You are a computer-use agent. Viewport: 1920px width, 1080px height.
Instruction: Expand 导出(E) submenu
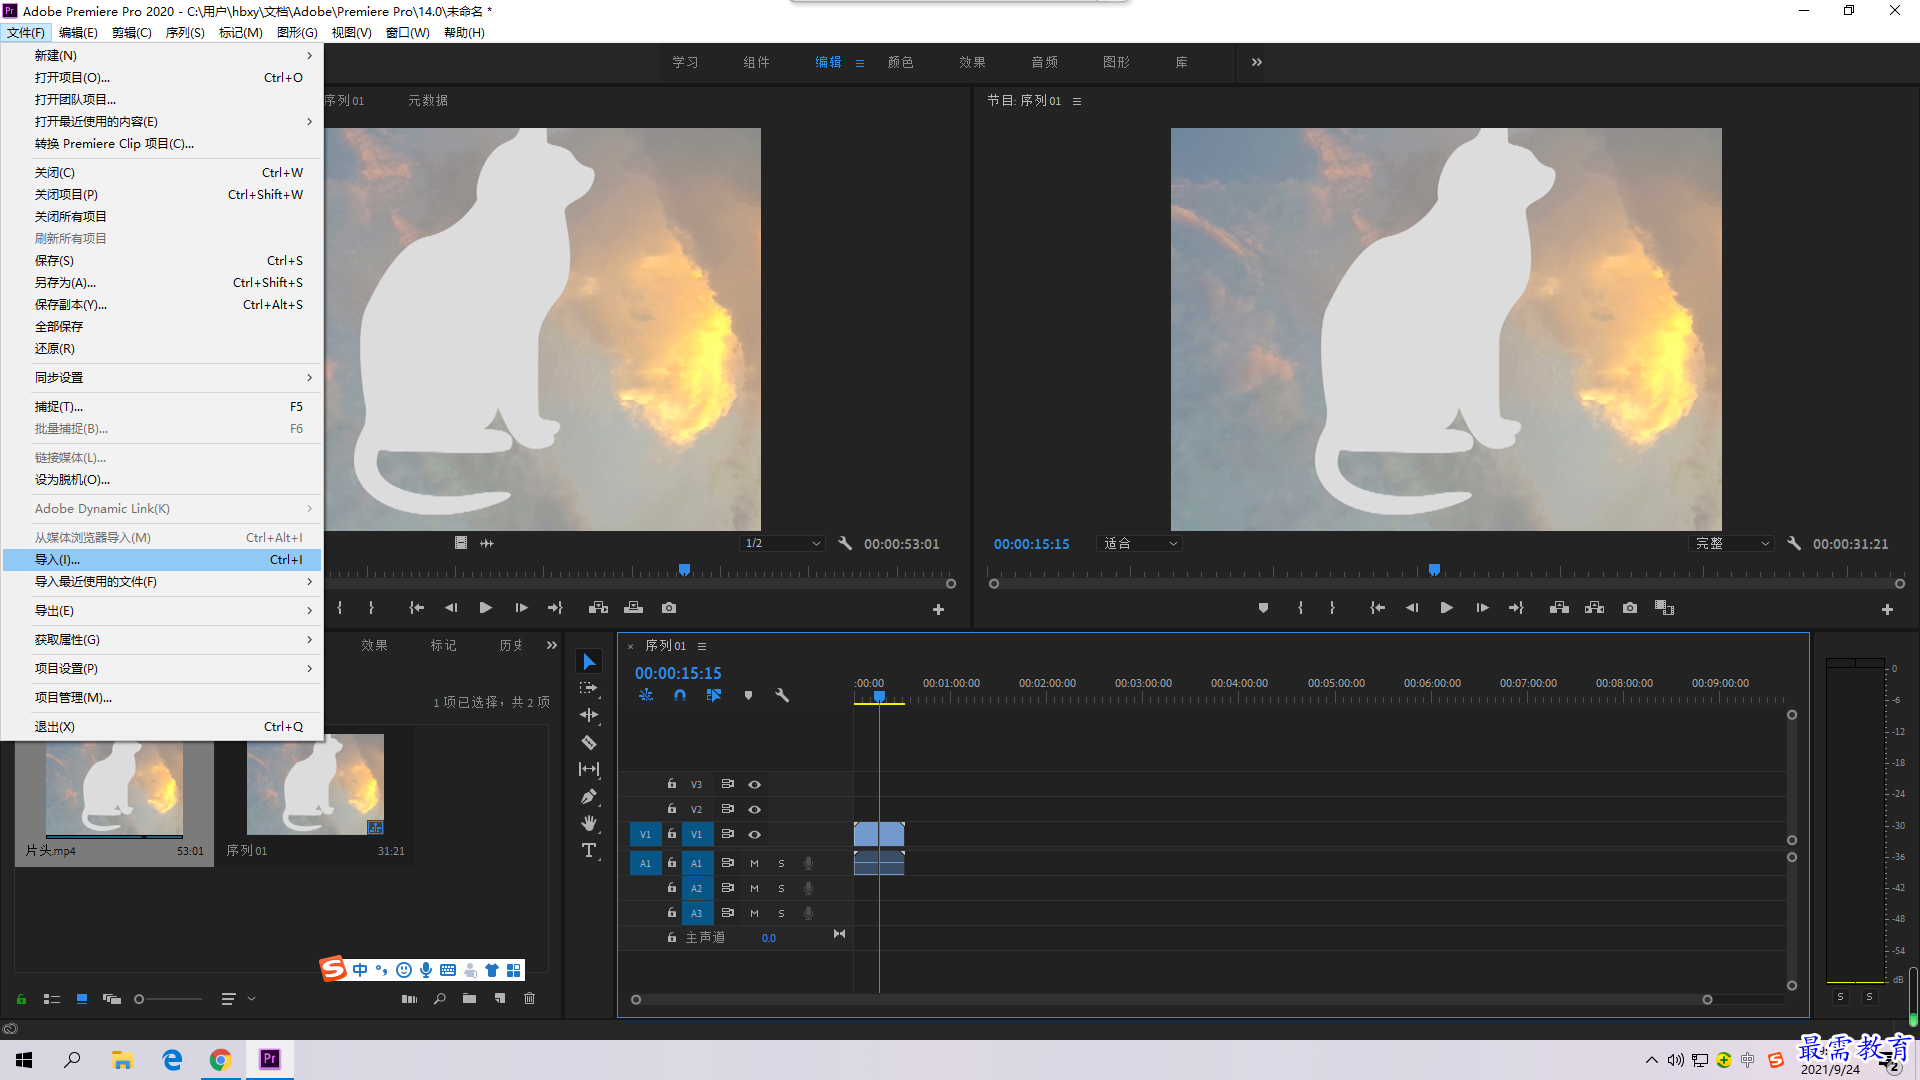click(162, 611)
